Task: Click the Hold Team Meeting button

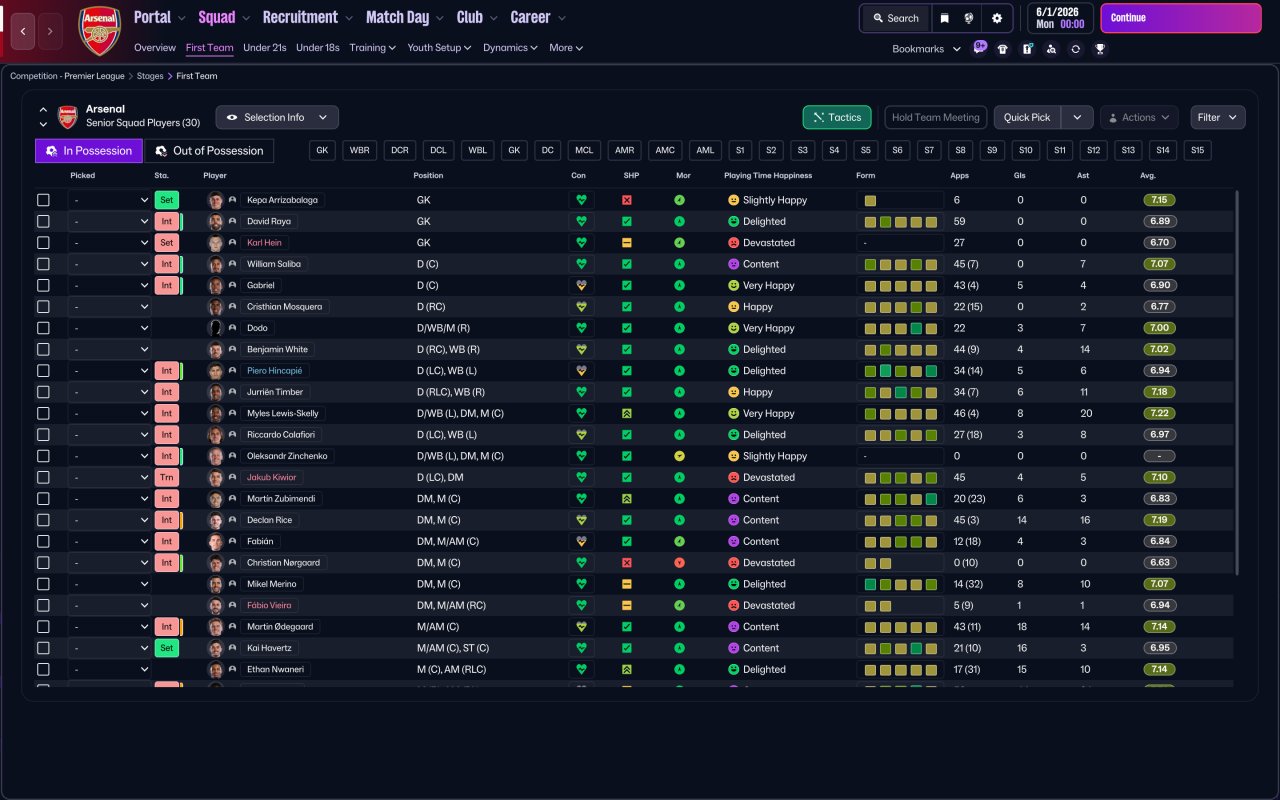Action: point(936,117)
